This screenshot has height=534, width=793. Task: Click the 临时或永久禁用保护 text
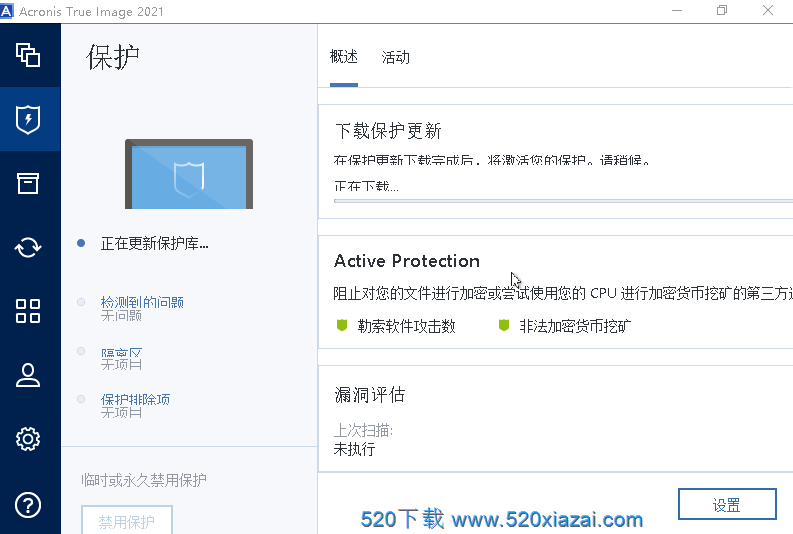(144, 480)
